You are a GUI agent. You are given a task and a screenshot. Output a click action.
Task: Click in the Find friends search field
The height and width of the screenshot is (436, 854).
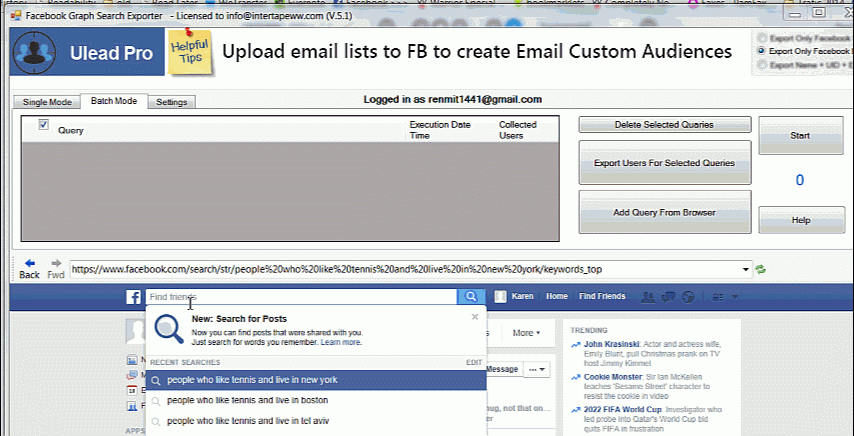(x=301, y=297)
